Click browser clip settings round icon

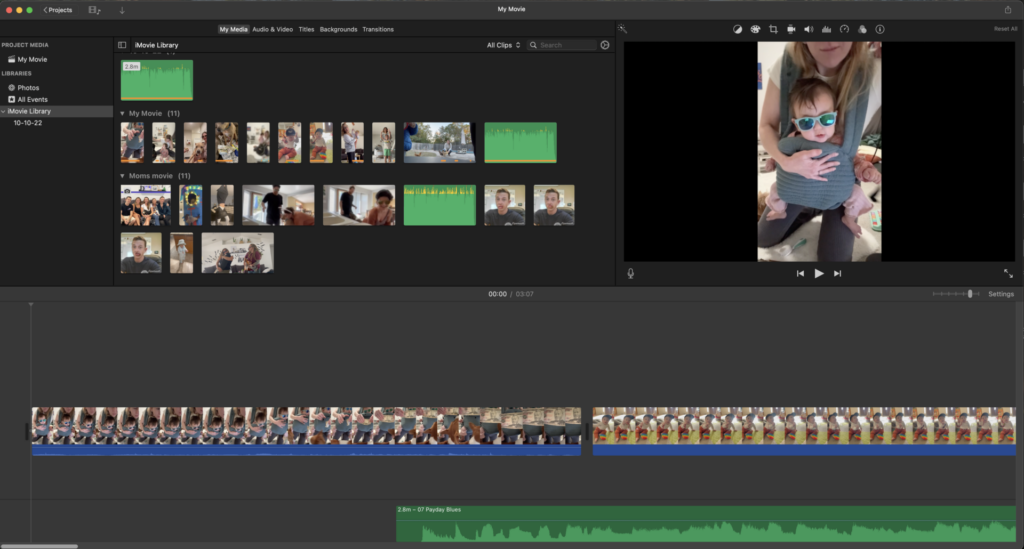605,45
